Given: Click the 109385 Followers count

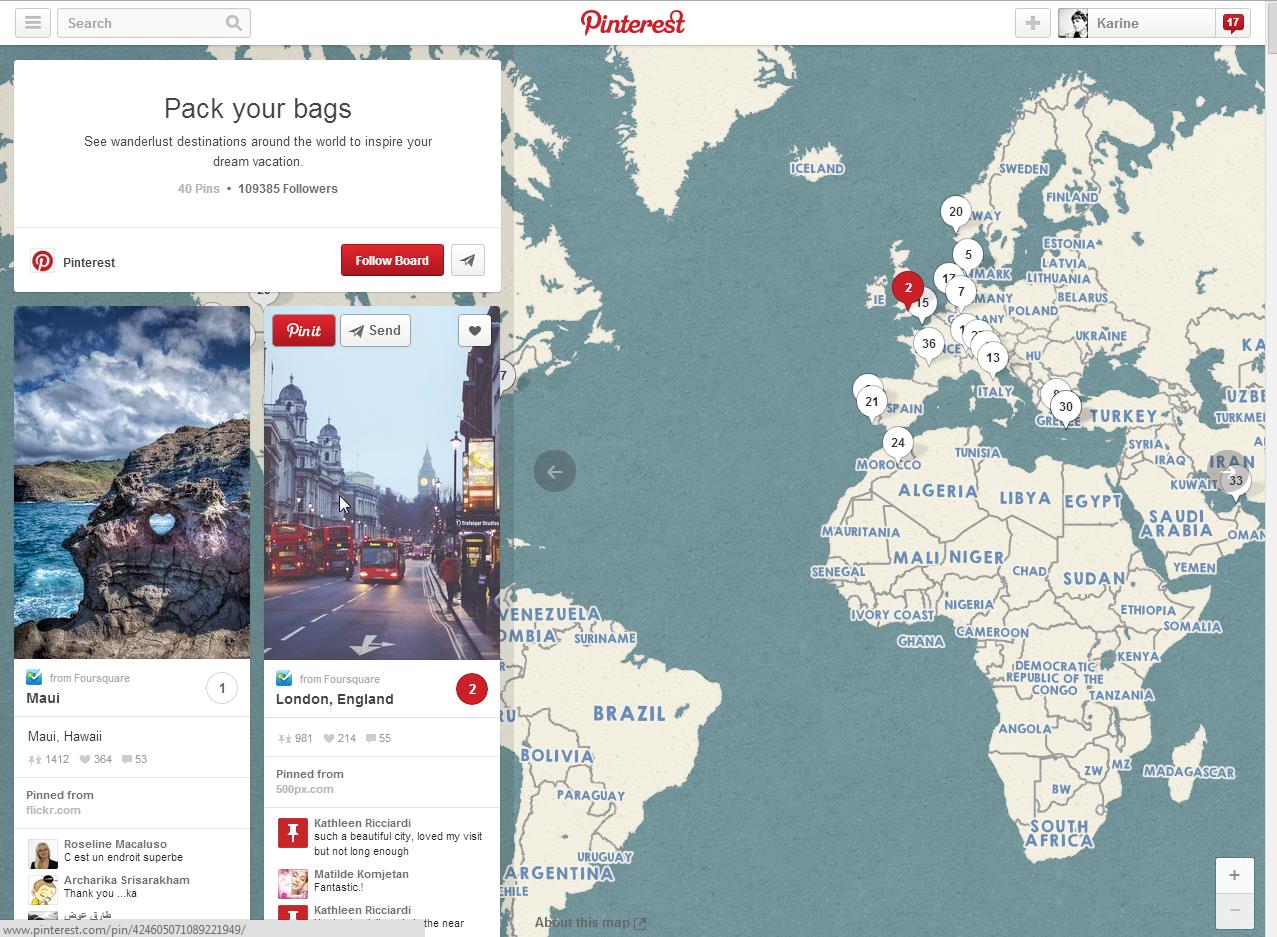Looking at the screenshot, I should click(x=288, y=188).
